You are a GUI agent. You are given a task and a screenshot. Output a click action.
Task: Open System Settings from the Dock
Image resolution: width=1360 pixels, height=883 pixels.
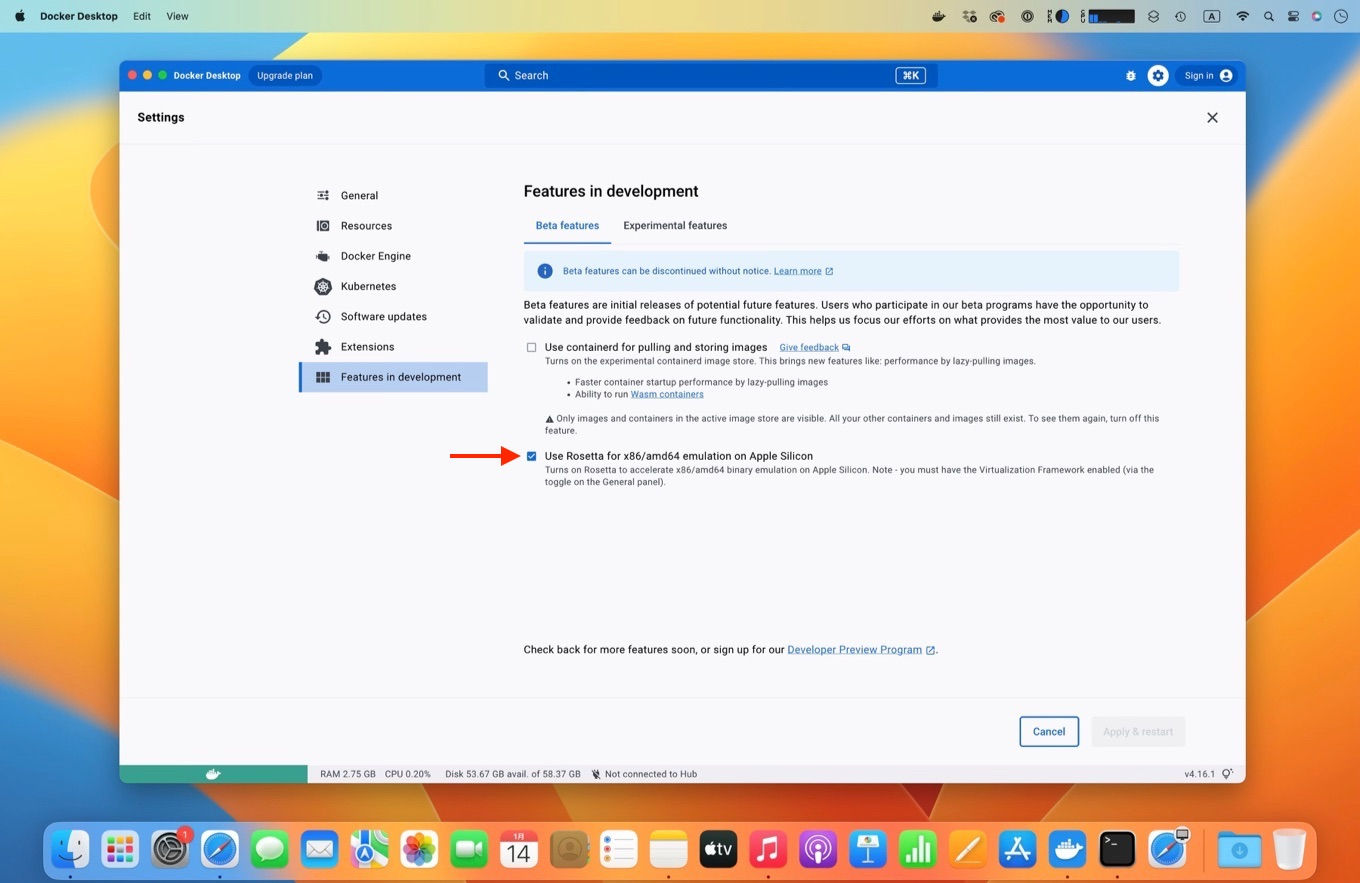(170, 850)
